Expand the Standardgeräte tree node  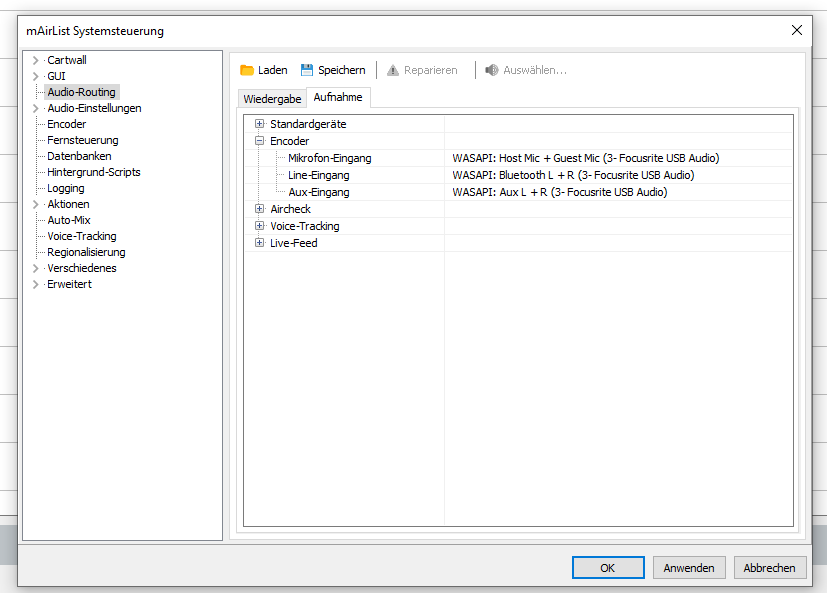pos(260,124)
